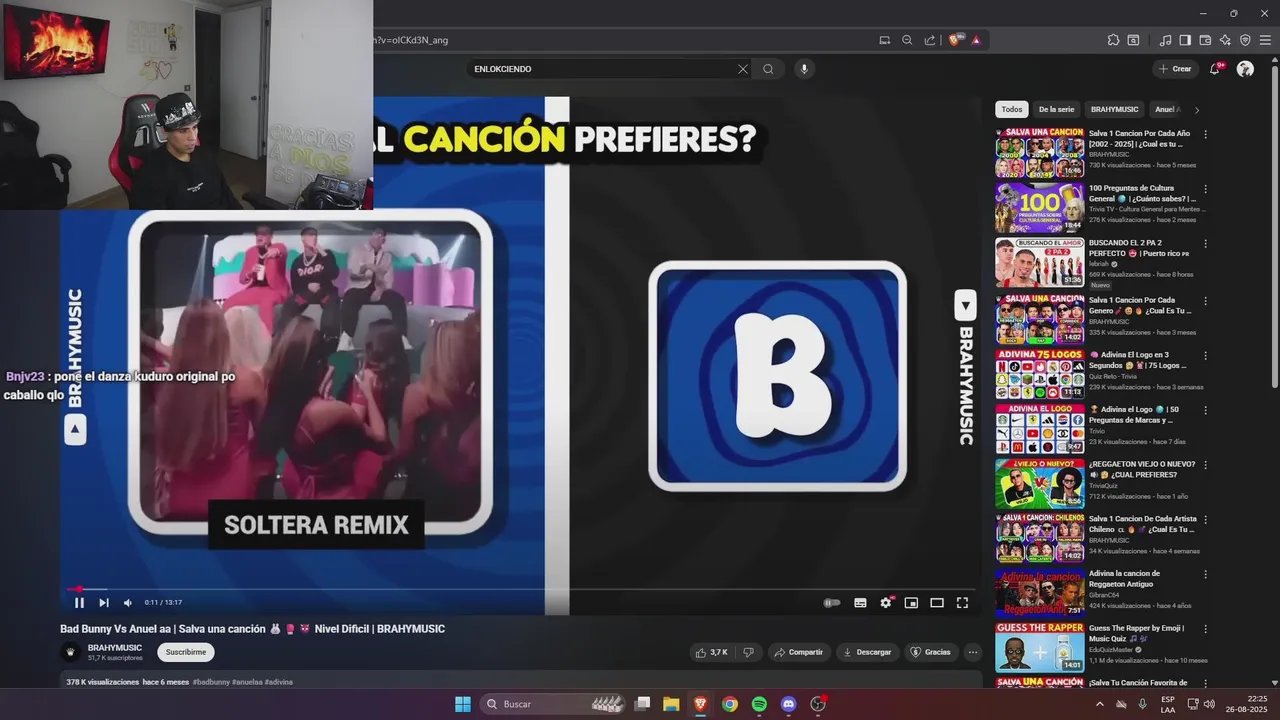
Task: Open options for BUSCANDO EL 2 PA 2
Action: pyautogui.click(x=1205, y=244)
